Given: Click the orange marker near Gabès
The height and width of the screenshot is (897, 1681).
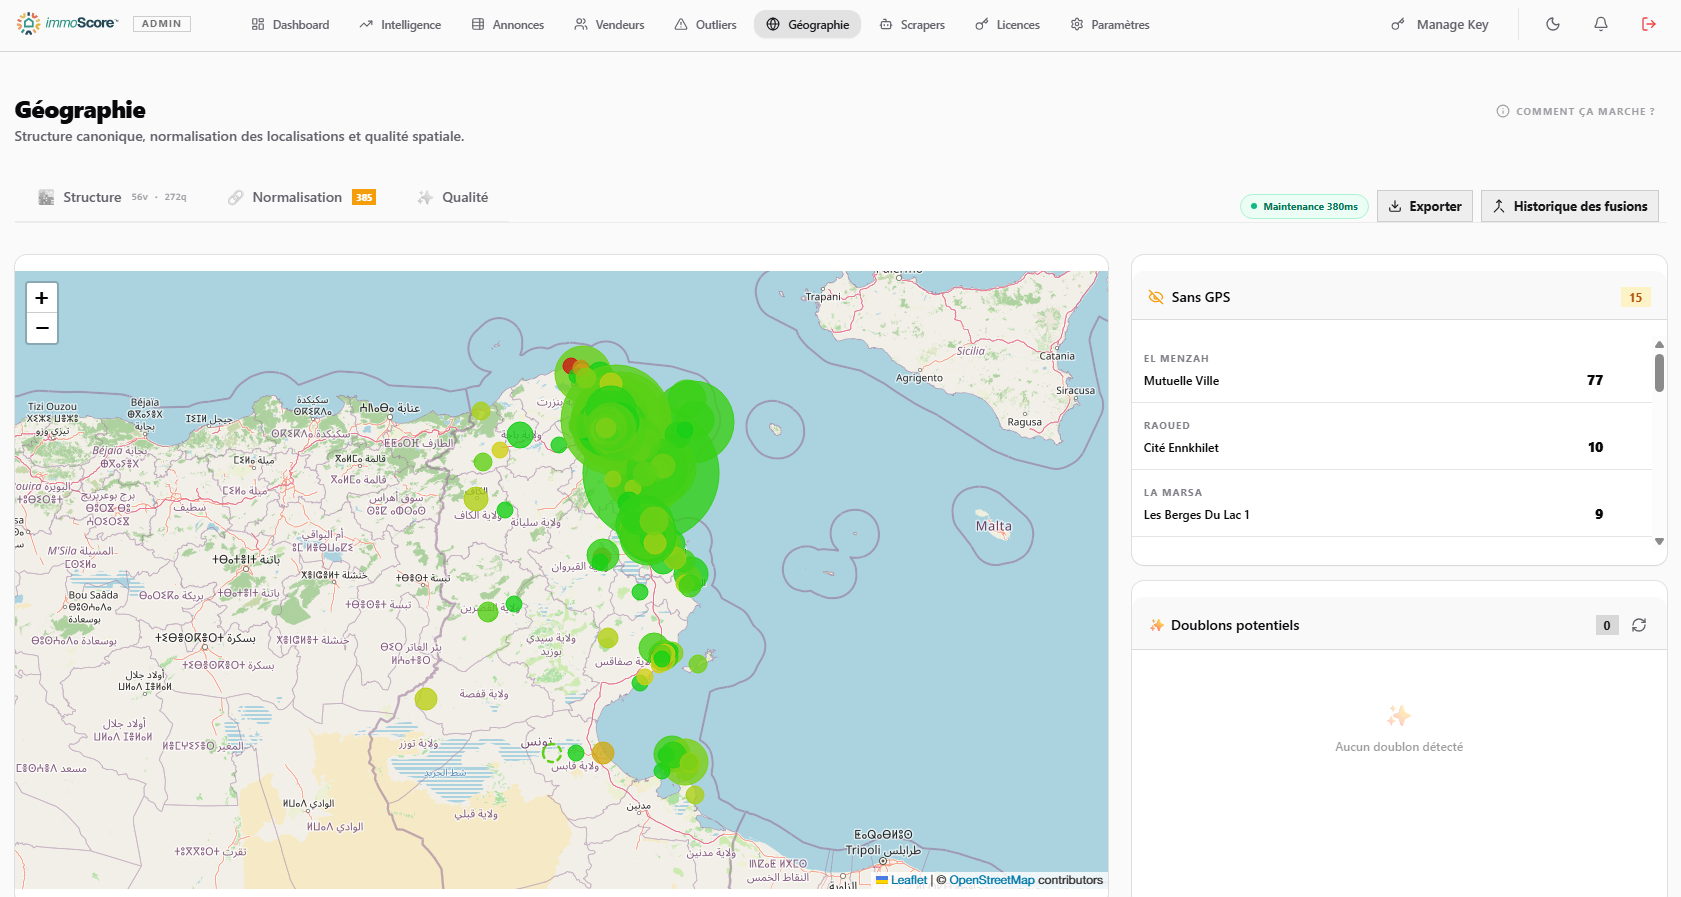Looking at the screenshot, I should 603,753.
